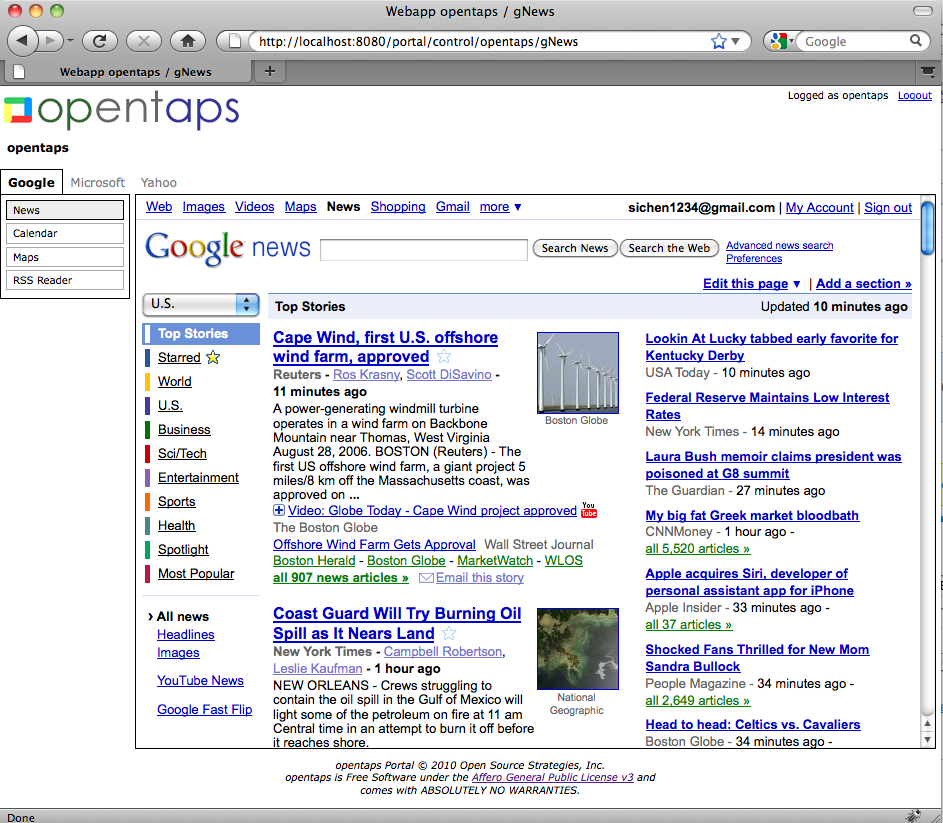Viewport: 943px width, 823px height.
Task: Click 'Add a section' link
Action: [x=864, y=283]
